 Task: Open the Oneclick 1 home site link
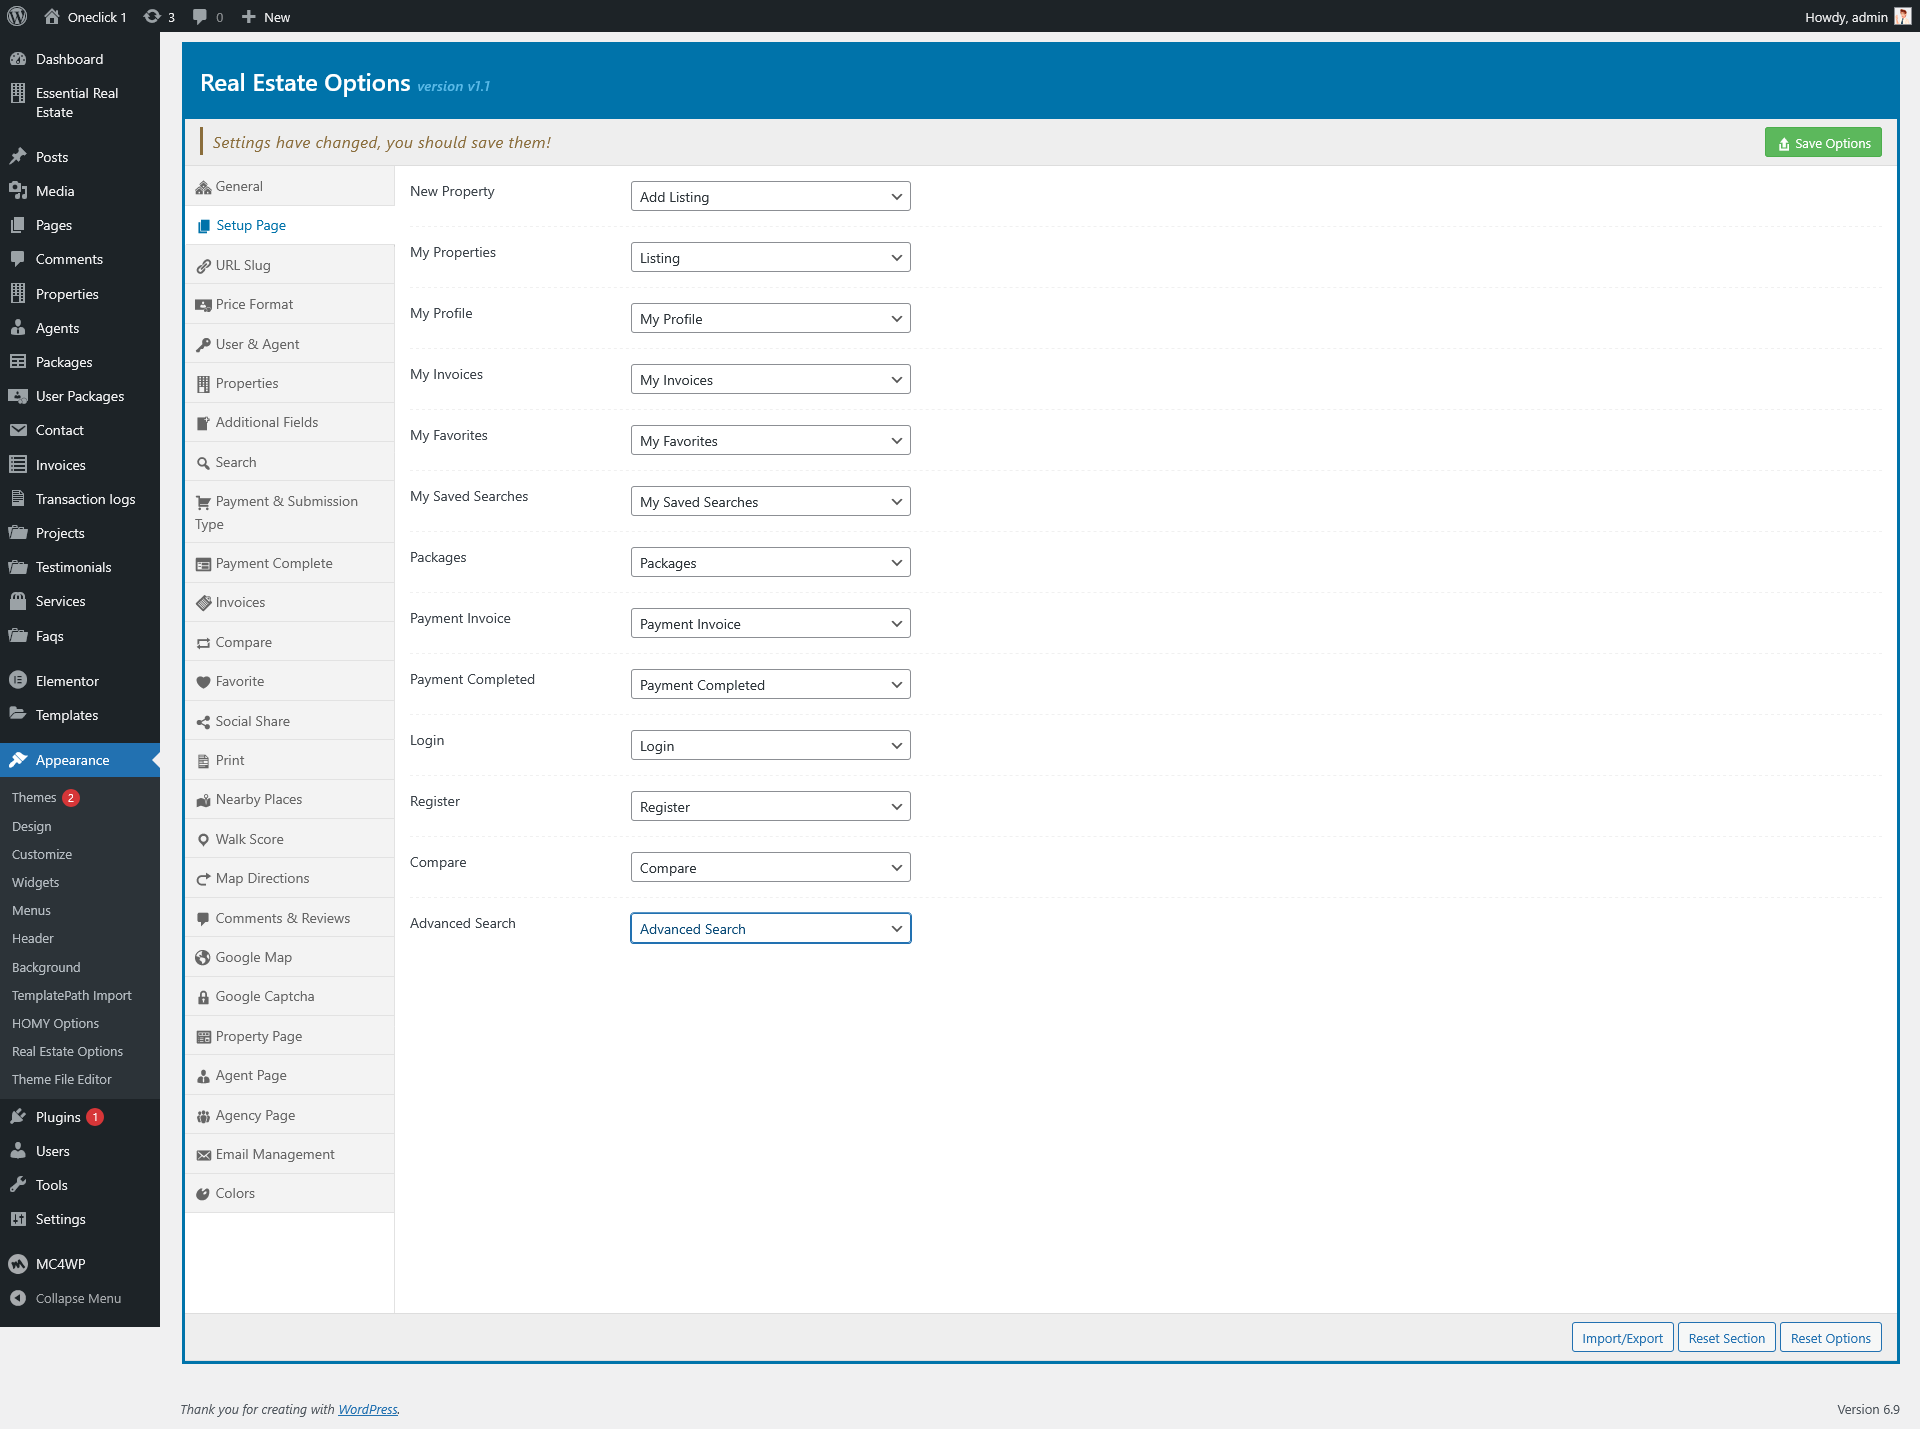tap(85, 17)
